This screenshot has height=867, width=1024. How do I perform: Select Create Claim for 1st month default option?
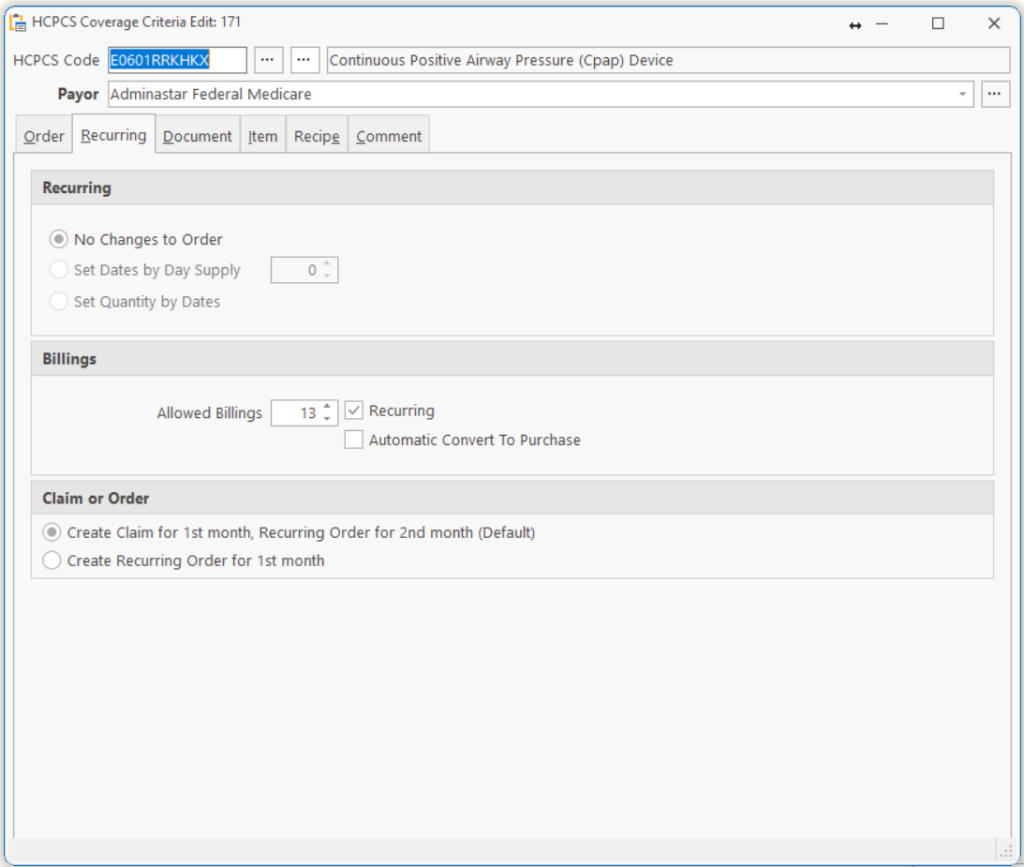pos(52,532)
